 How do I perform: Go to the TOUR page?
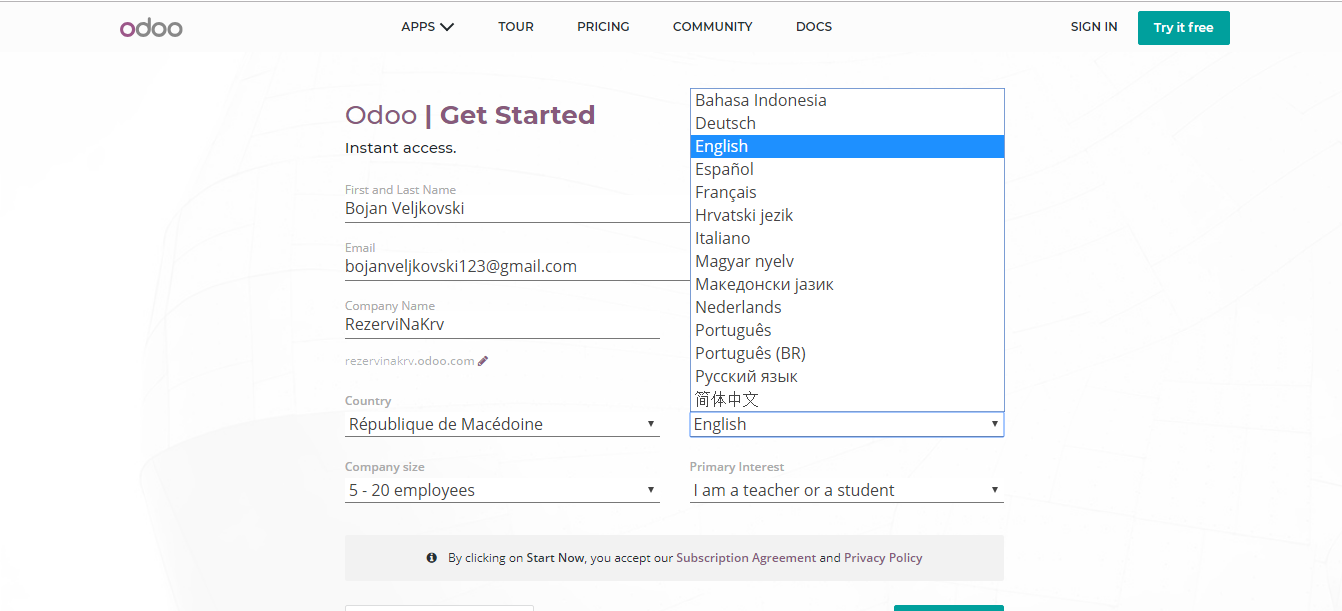coord(516,27)
